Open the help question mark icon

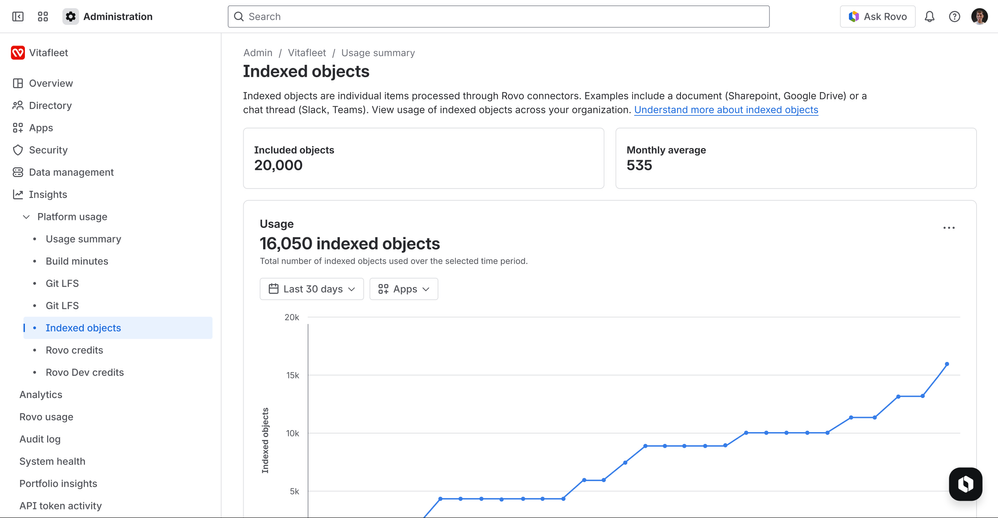click(x=955, y=17)
